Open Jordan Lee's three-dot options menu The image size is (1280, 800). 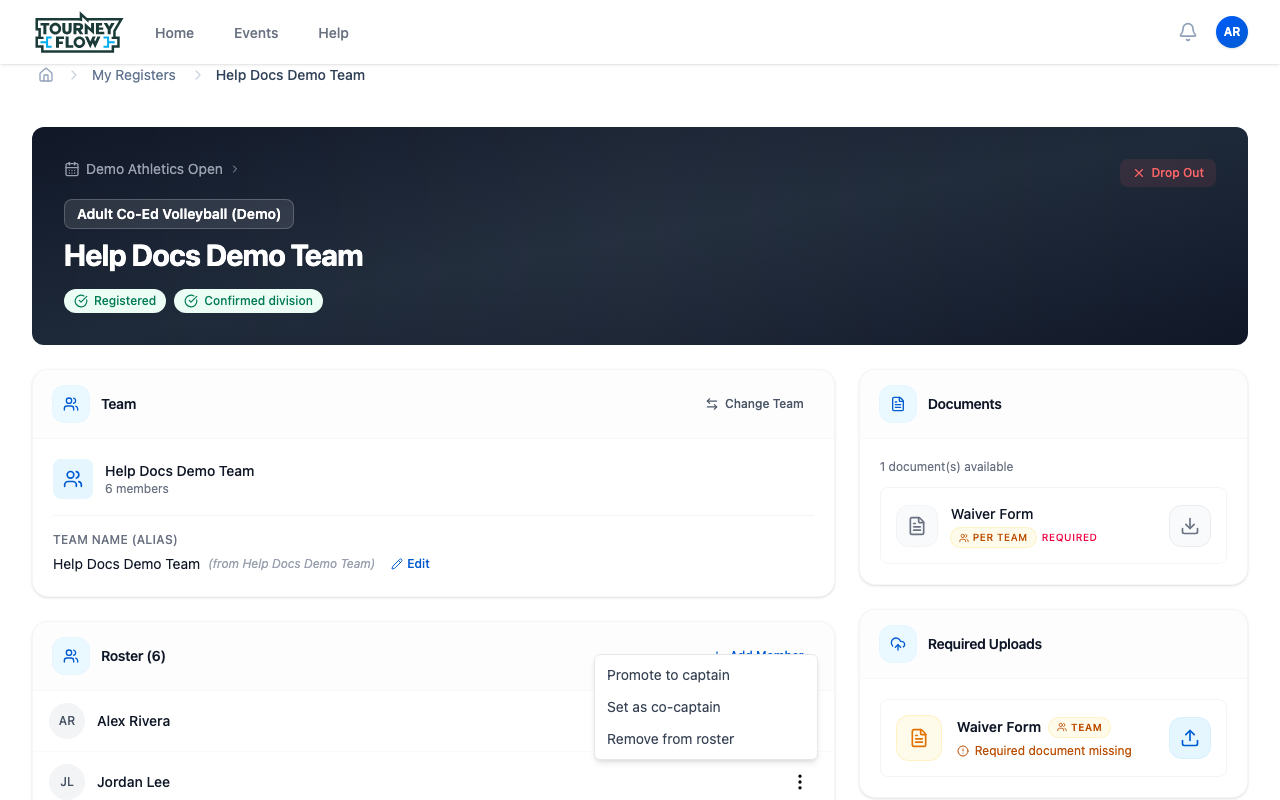point(799,782)
